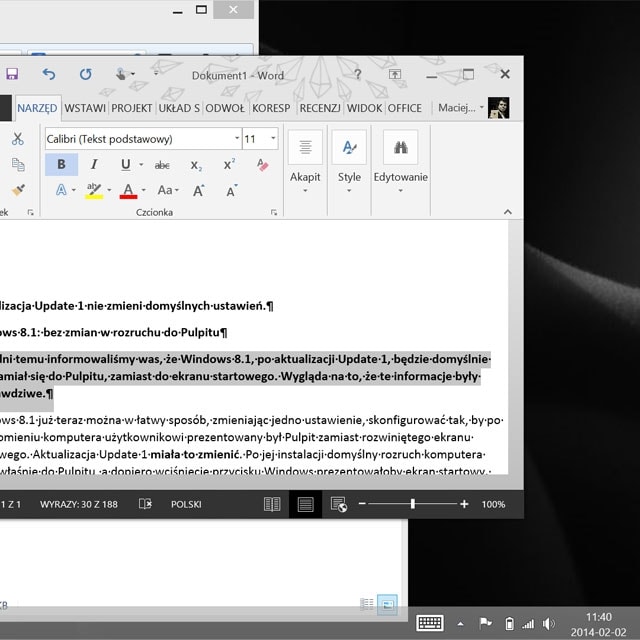
Task: Toggle Subscript formatting
Action: click(x=196, y=165)
